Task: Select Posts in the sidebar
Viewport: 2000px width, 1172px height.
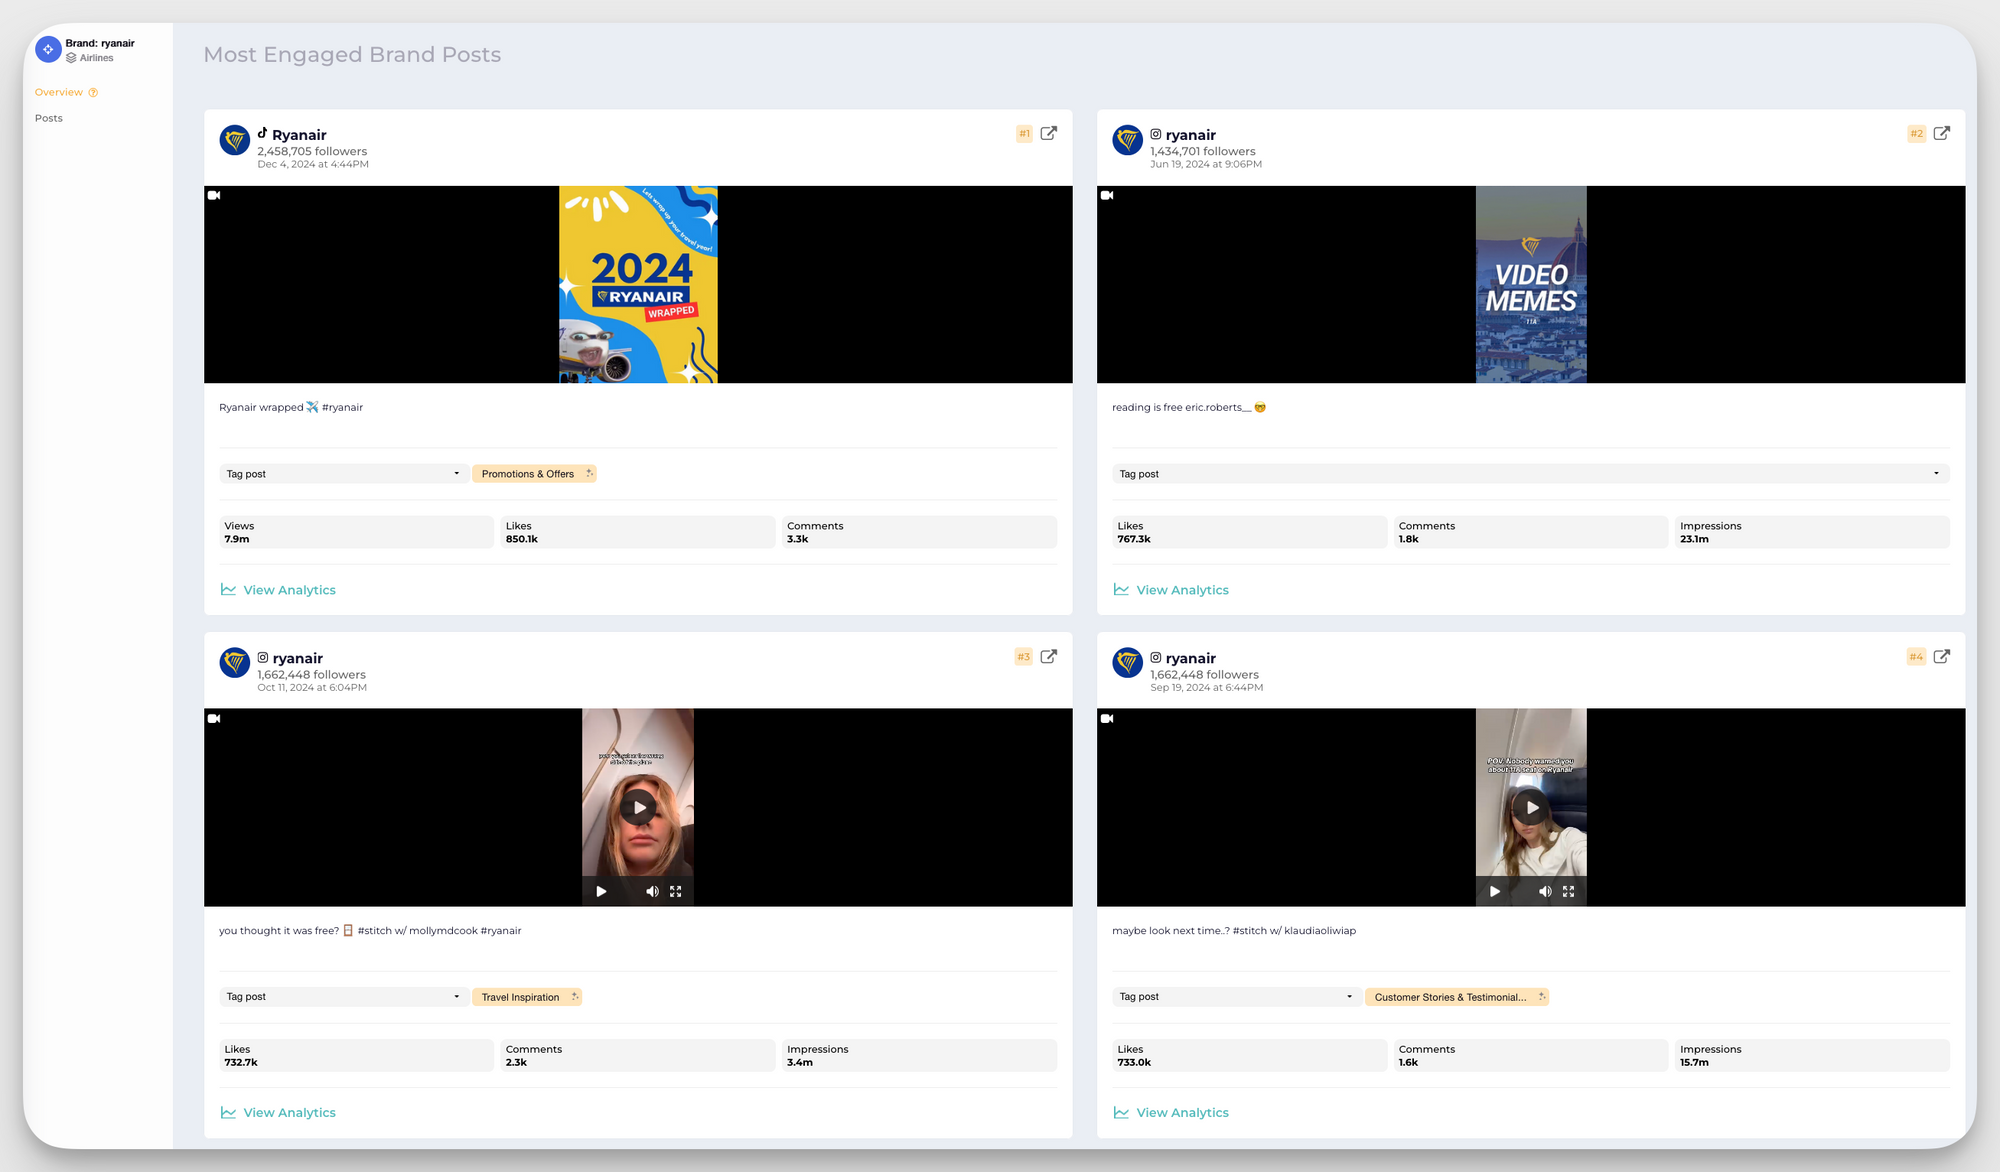Action: (x=49, y=118)
